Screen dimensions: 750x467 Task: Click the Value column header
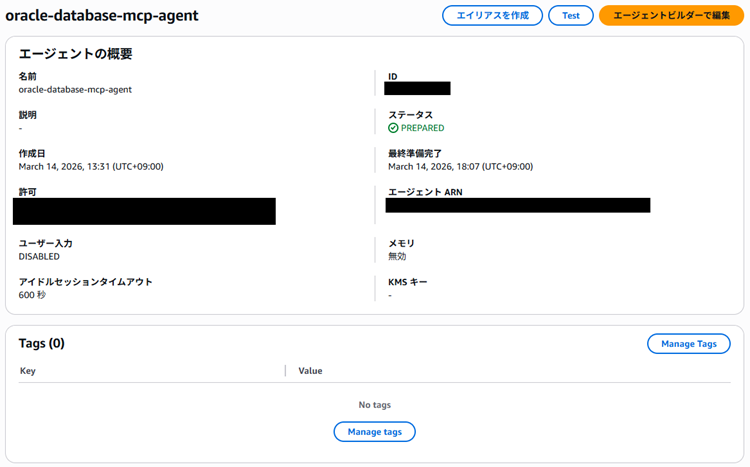click(310, 371)
